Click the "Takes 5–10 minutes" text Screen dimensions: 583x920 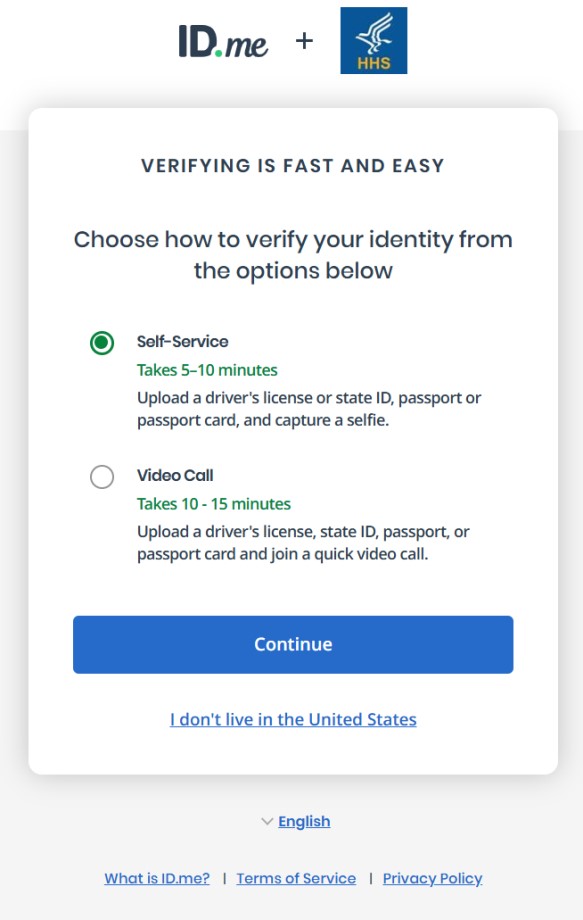click(208, 370)
